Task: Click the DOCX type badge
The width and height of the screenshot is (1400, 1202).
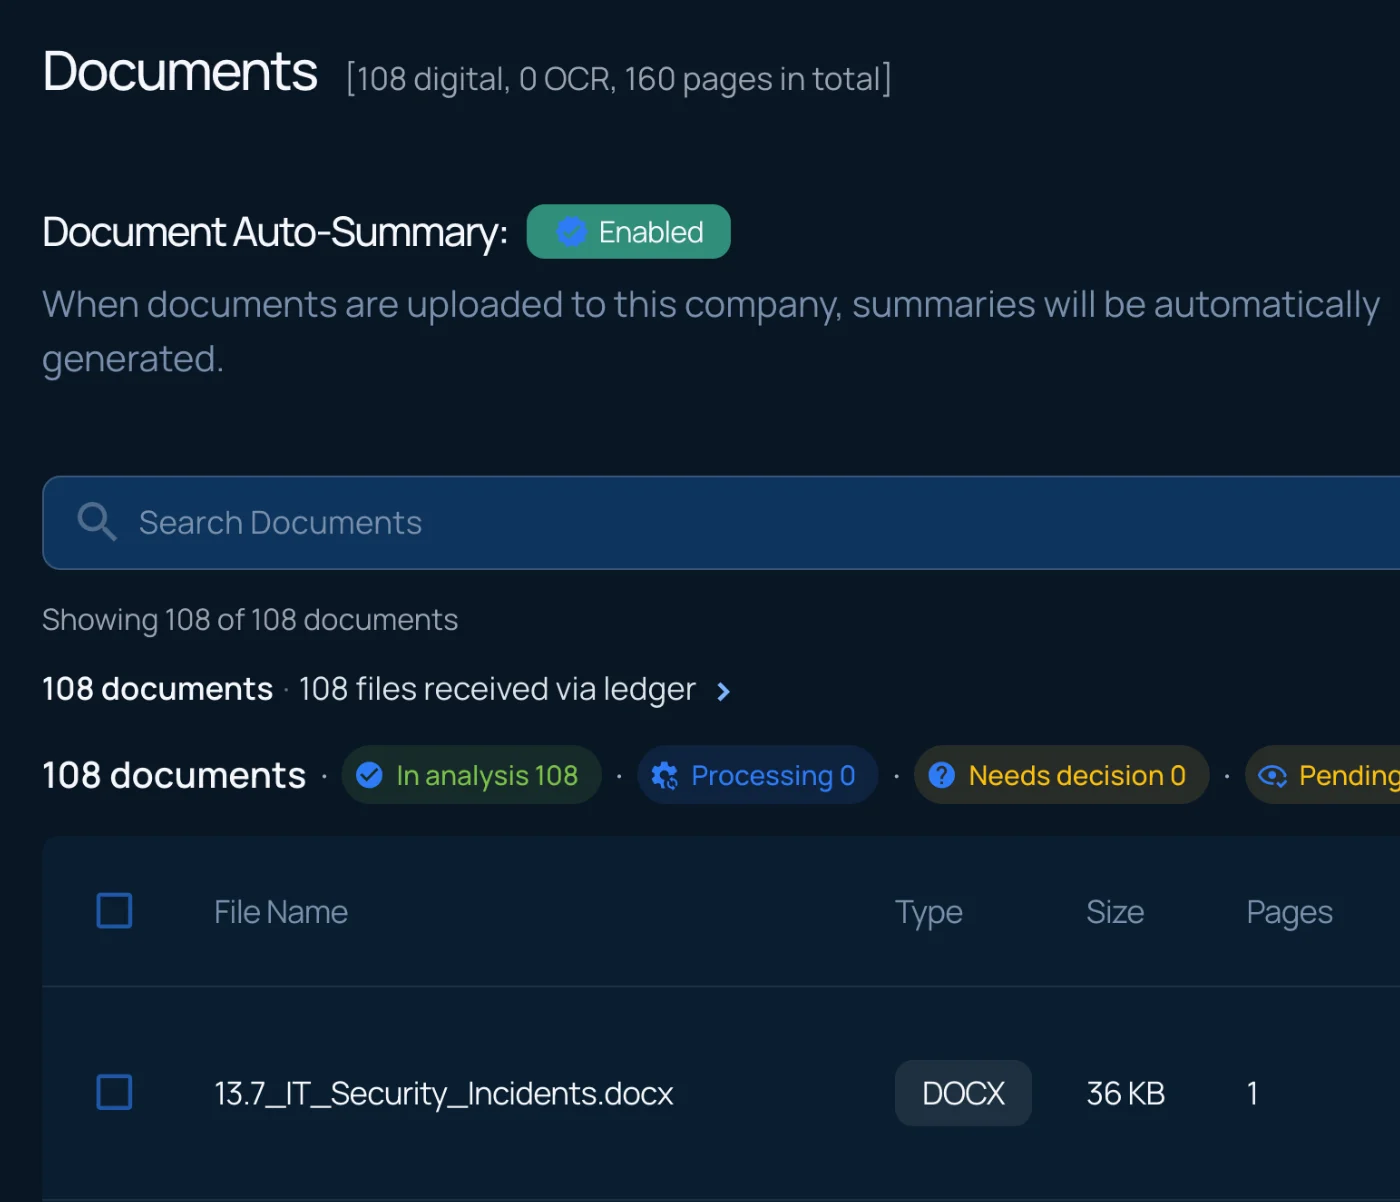Action: tap(963, 1093)
